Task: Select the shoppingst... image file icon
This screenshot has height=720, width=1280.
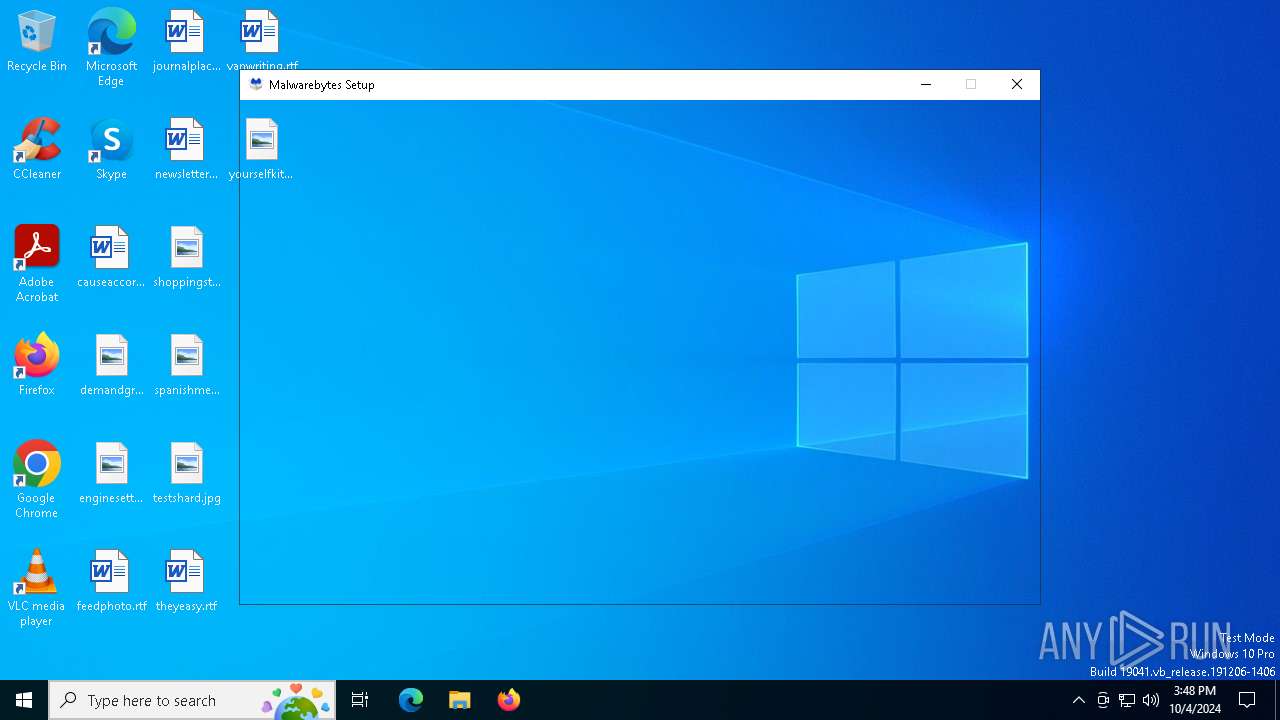Action: [186, 257]
